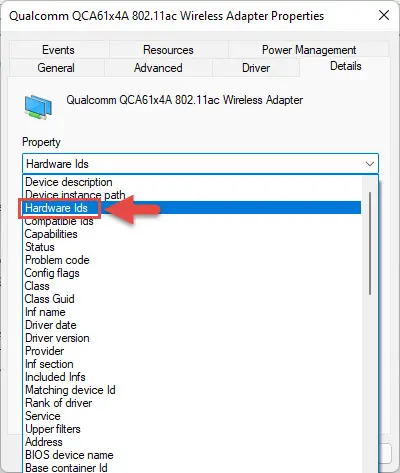Viewport: 400px width, 473px height.
Task: Select the Provider property
Action: [x=193, y=351]
